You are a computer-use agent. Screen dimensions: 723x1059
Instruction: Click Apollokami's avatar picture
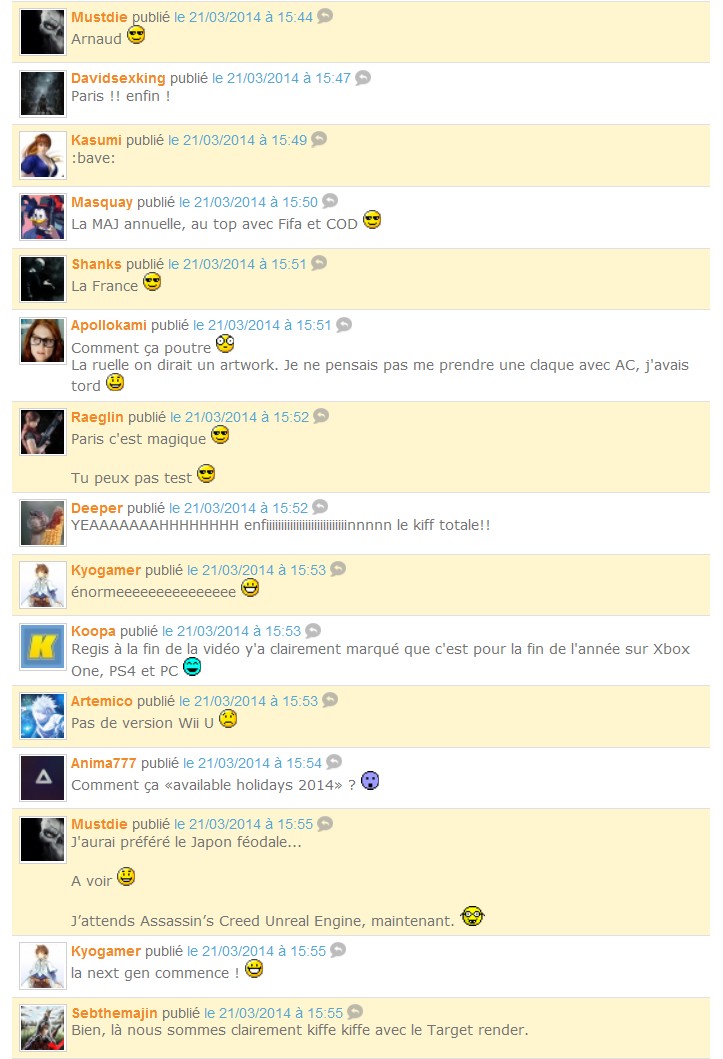coord(43,340)
